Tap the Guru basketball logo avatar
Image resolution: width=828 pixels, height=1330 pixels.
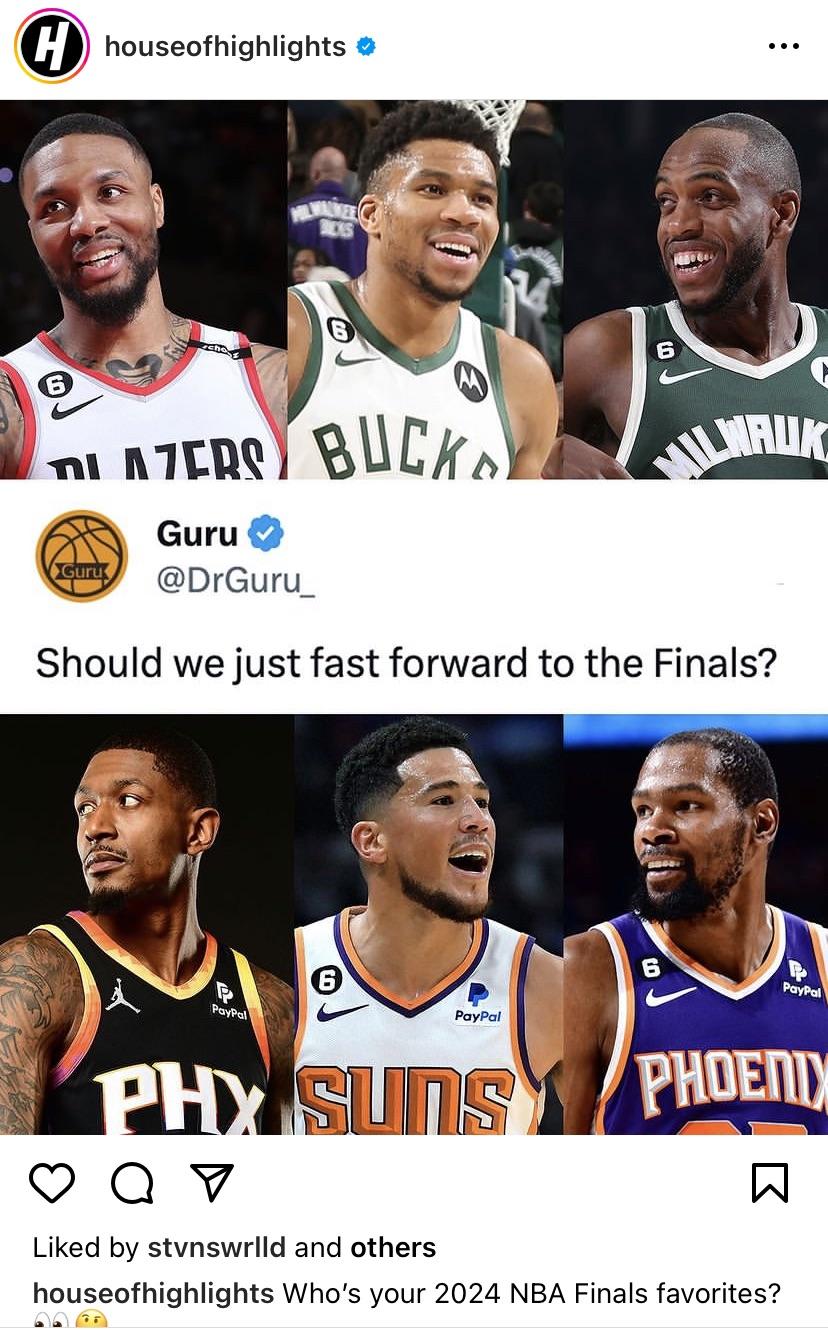(82, 556)
